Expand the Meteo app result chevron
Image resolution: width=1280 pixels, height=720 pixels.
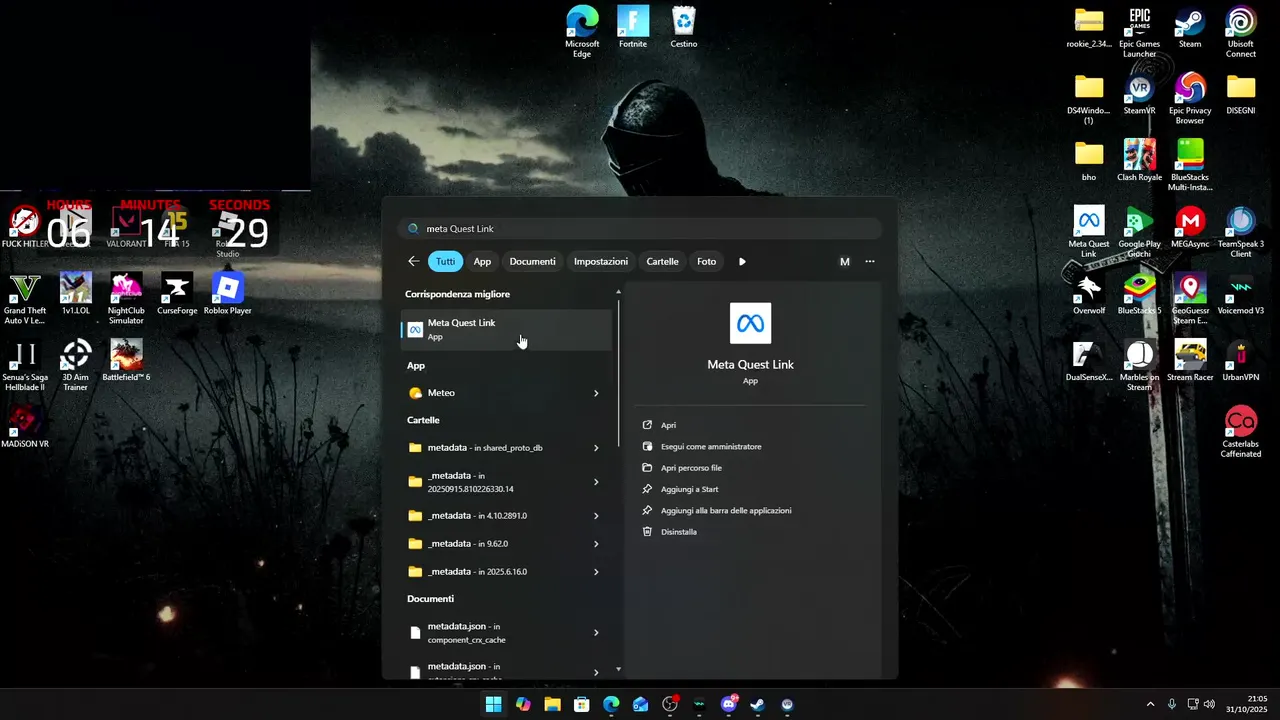tap(596, 393)
